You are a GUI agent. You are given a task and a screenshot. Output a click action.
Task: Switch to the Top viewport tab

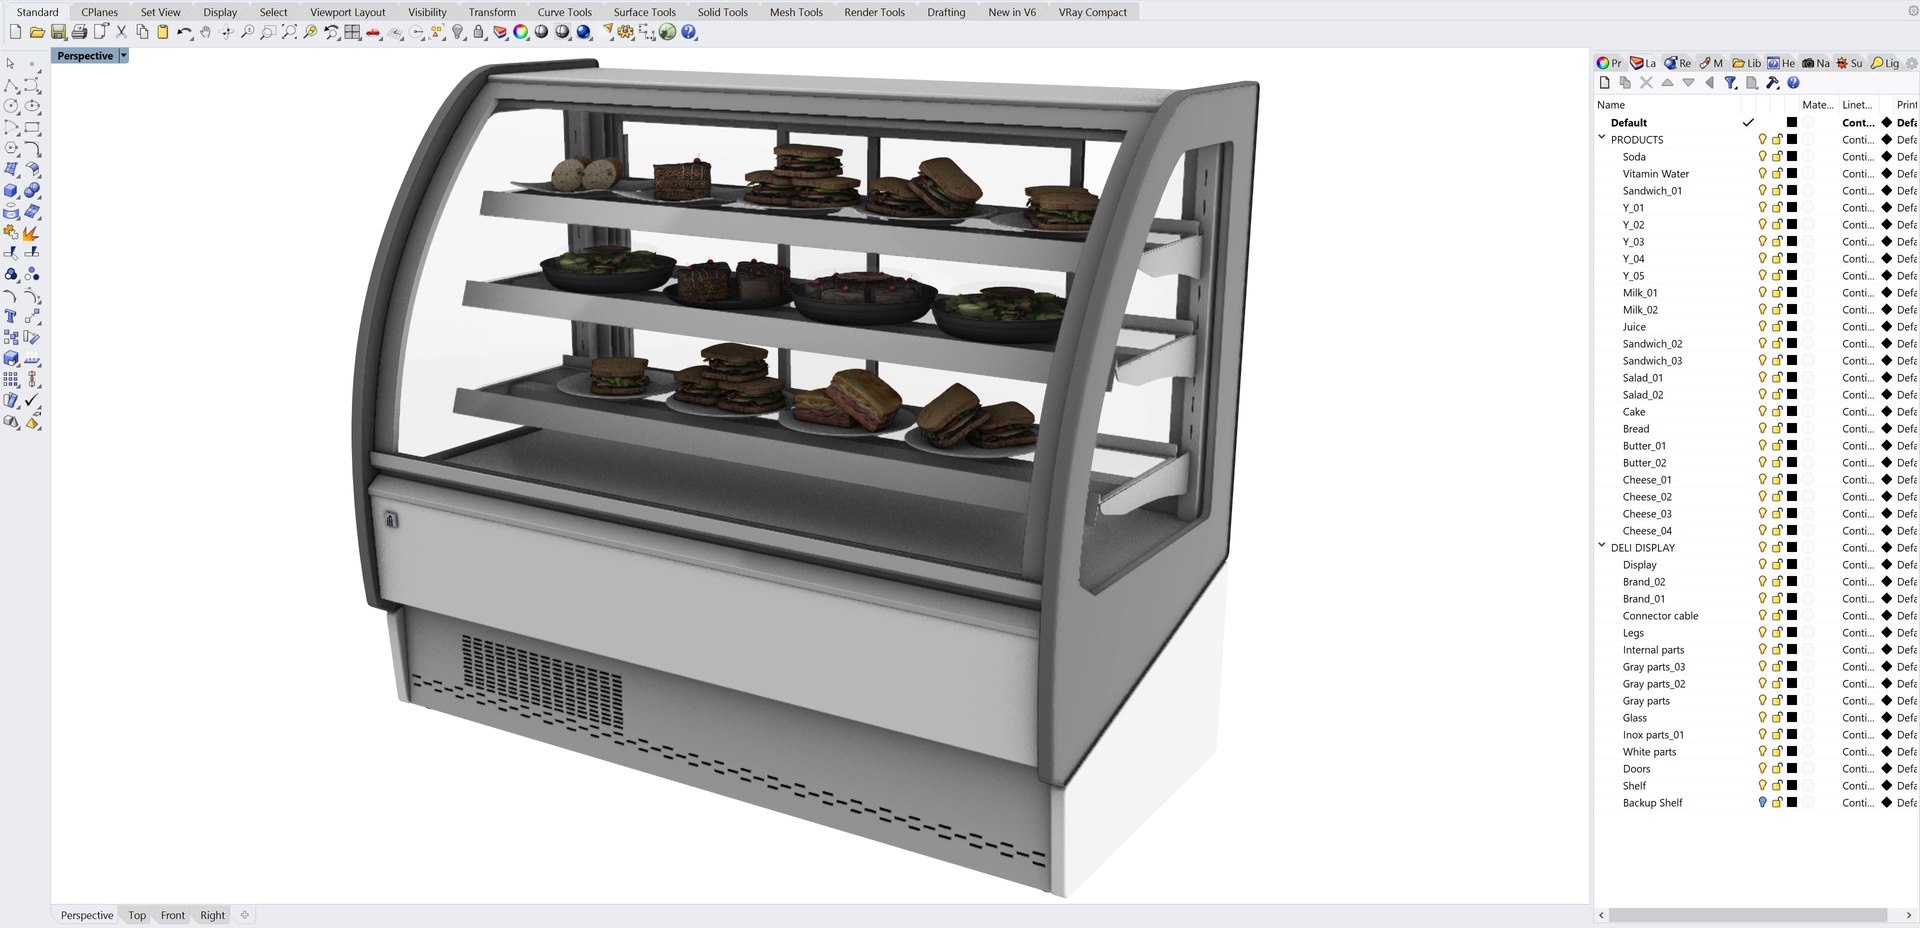click(x=137, y=915)
